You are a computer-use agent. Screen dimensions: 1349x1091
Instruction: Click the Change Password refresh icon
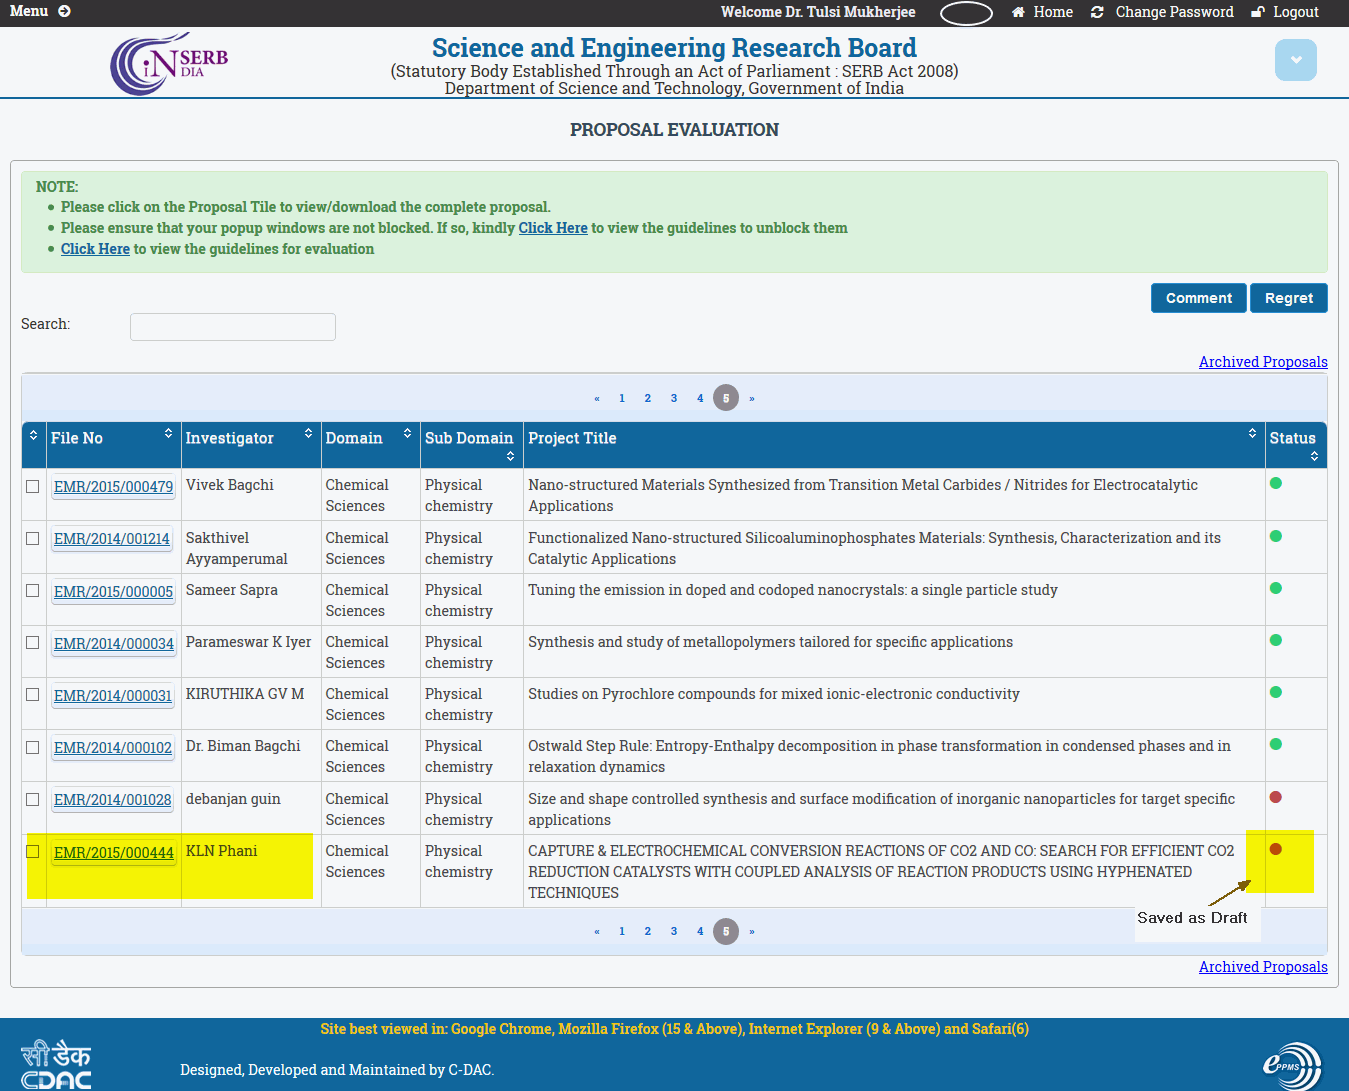pos(1097,12)
